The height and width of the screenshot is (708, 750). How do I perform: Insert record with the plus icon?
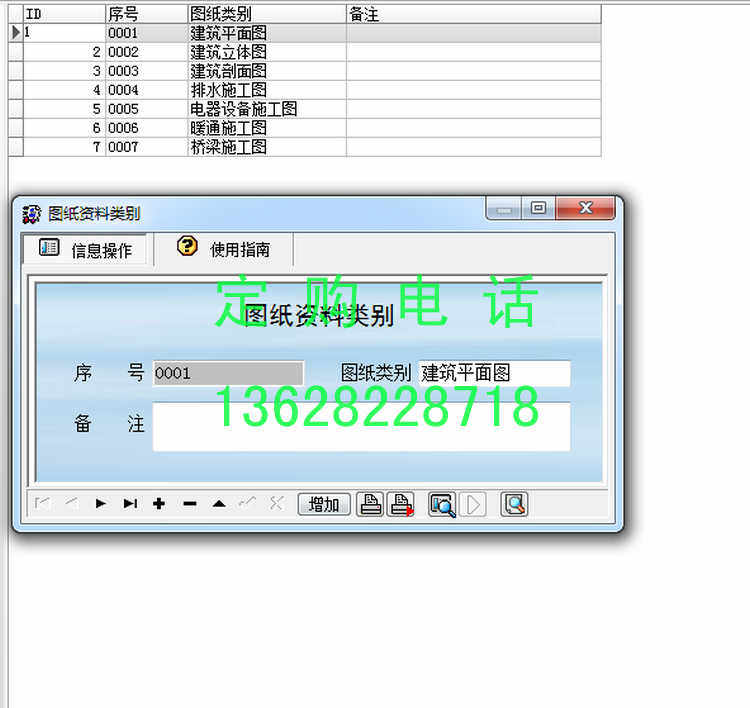point(159,504)
